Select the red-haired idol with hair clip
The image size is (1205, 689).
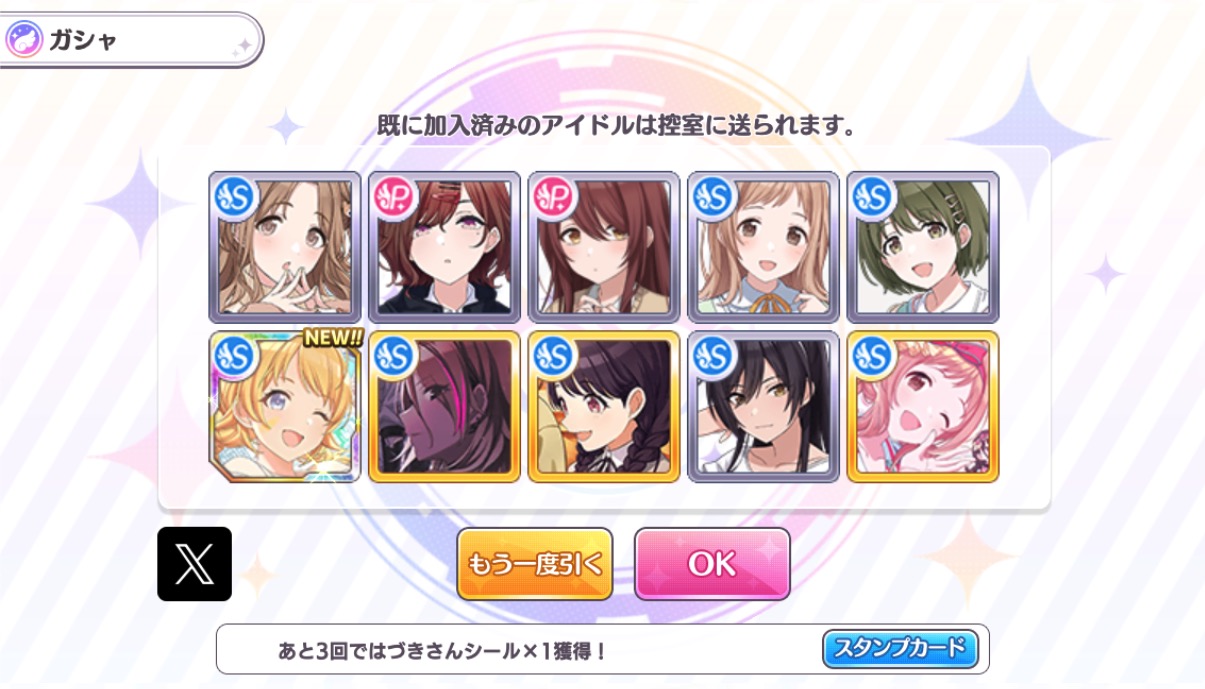[444, 247]
